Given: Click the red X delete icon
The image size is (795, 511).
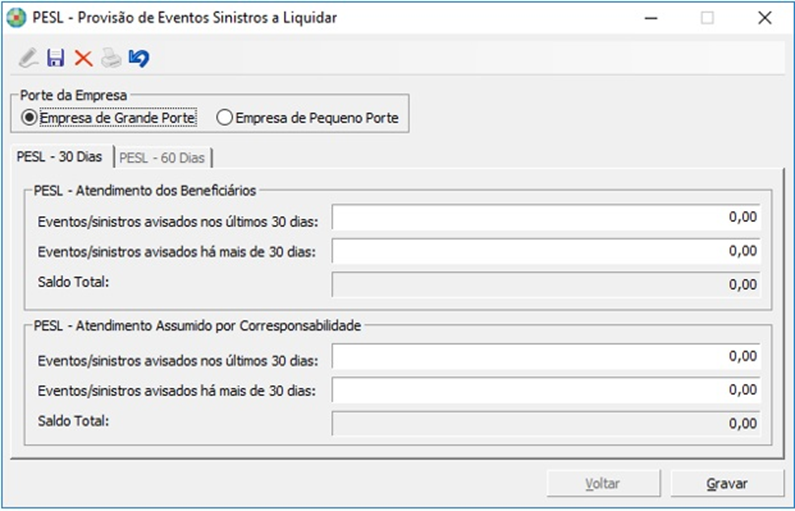Looking at the screenshot, I should [83, 59].
